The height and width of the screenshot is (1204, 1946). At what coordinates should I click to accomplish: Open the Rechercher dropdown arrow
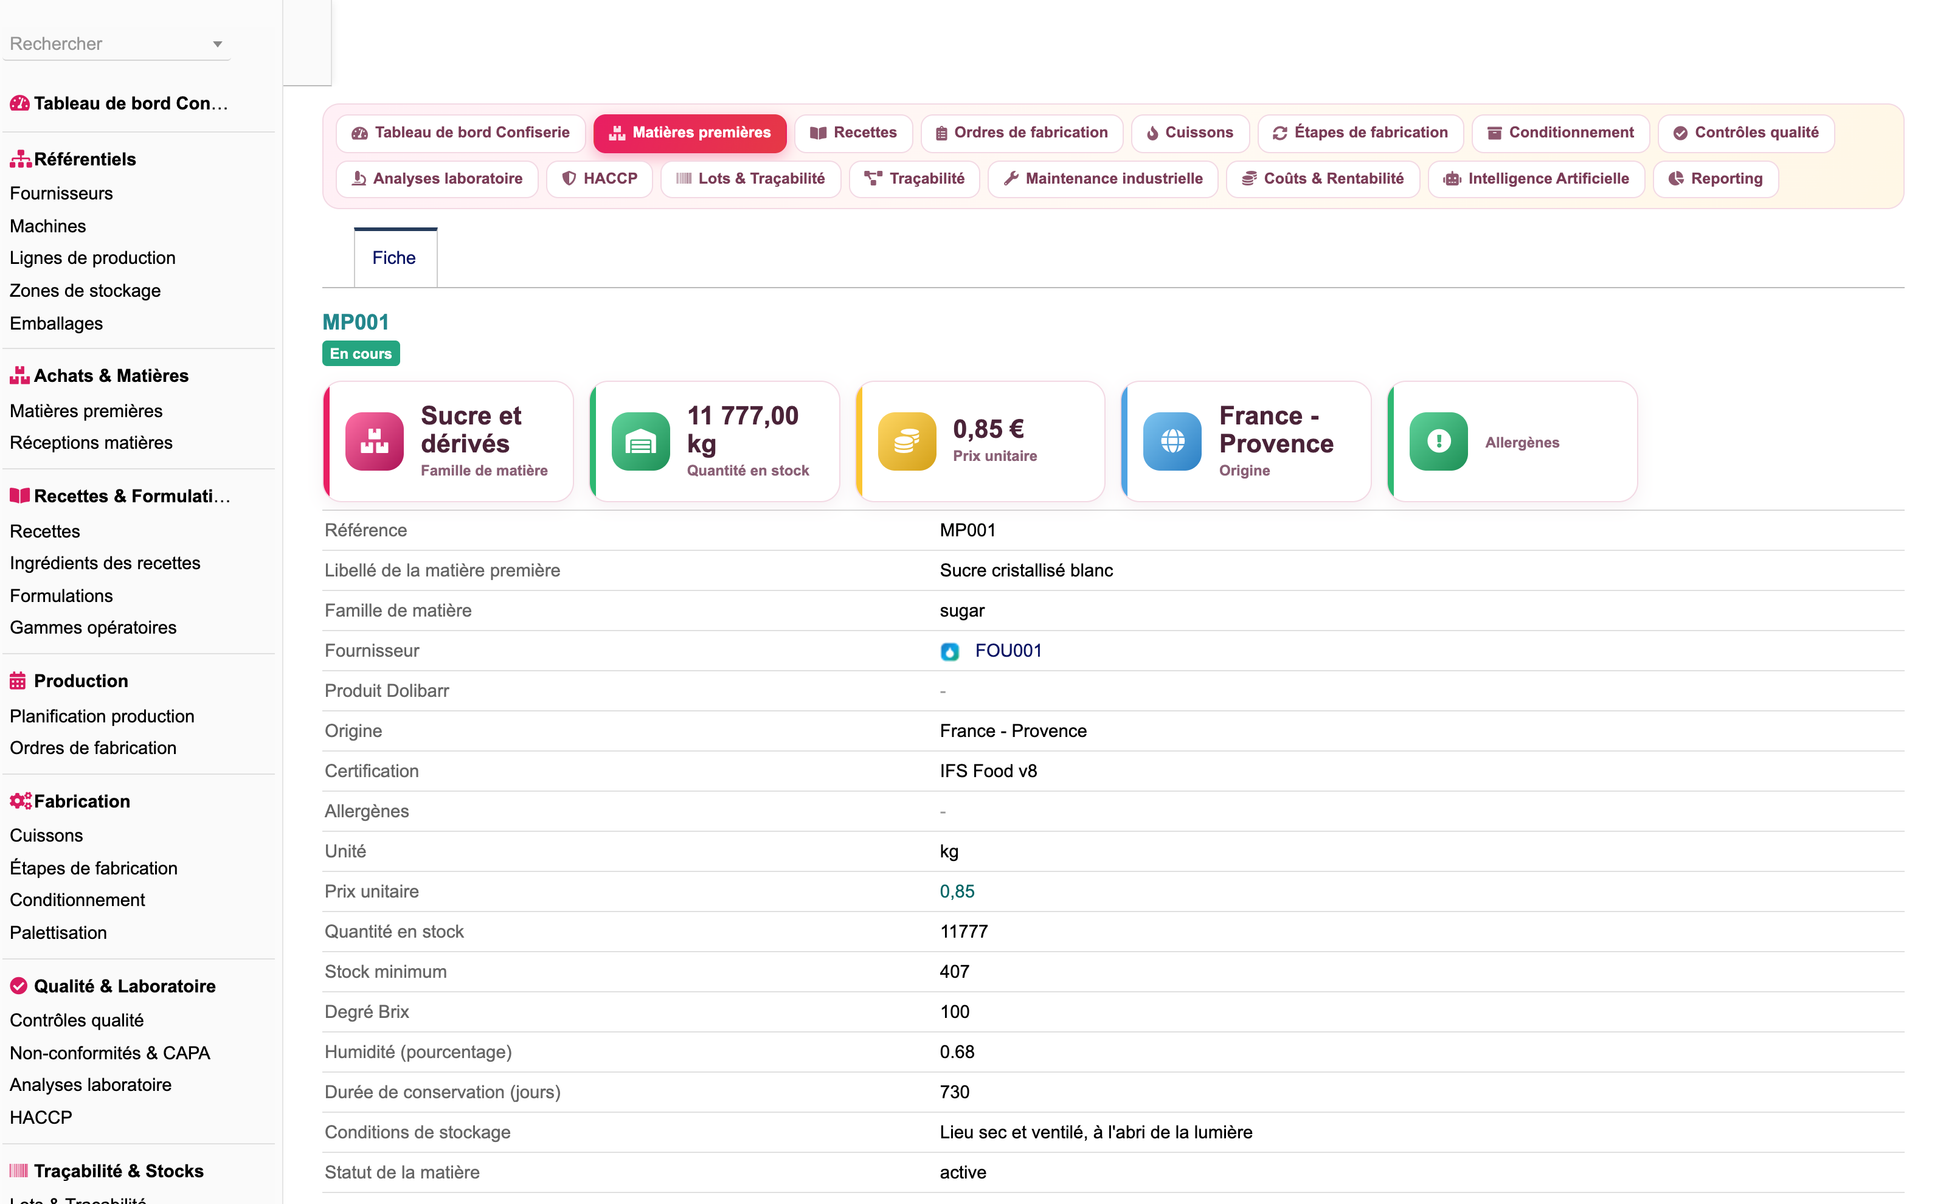pos(217,44)
